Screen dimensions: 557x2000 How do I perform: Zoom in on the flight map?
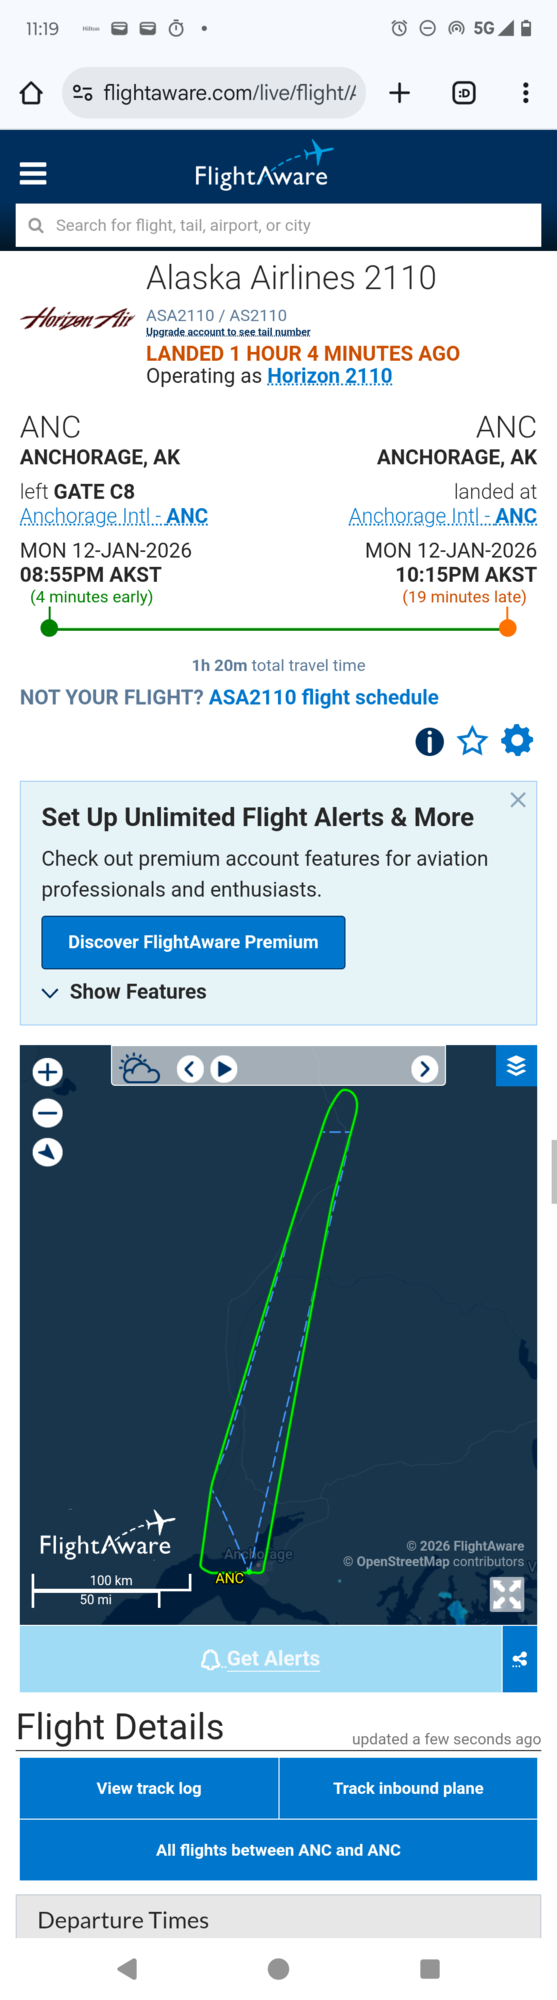[x=48, y=1072]
